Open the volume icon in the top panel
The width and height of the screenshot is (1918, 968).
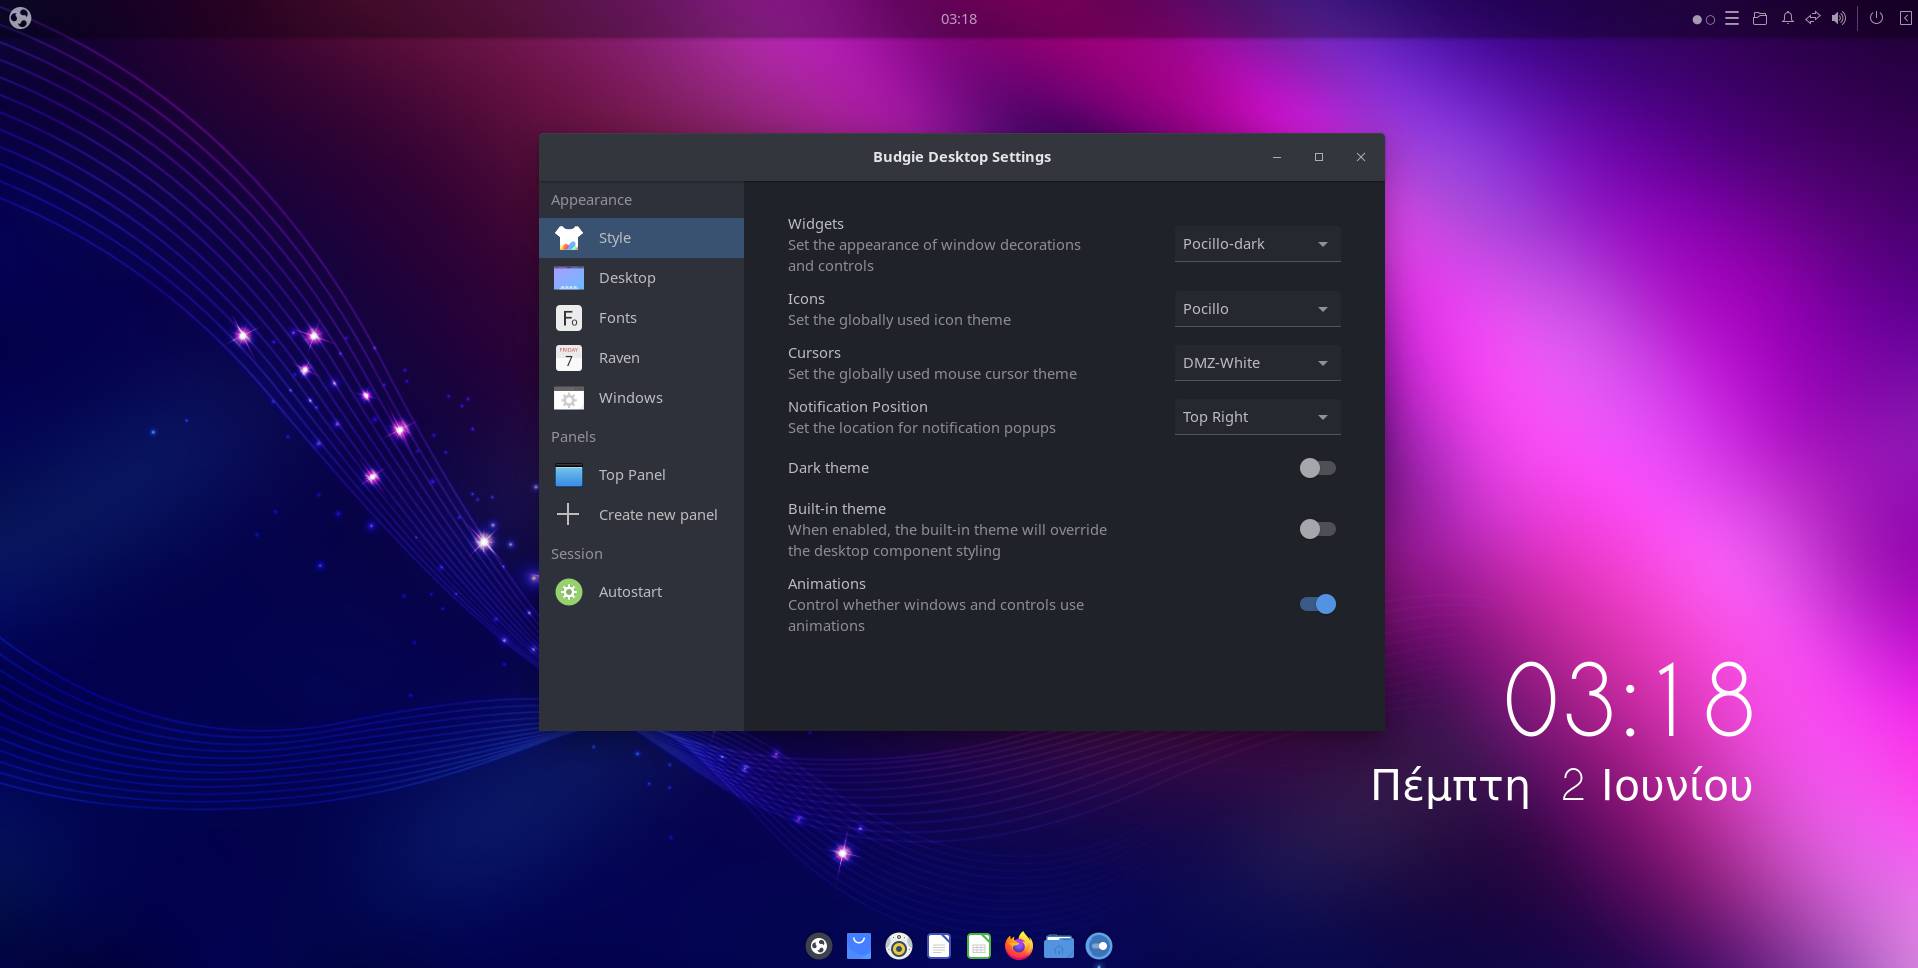[1840, 17]
